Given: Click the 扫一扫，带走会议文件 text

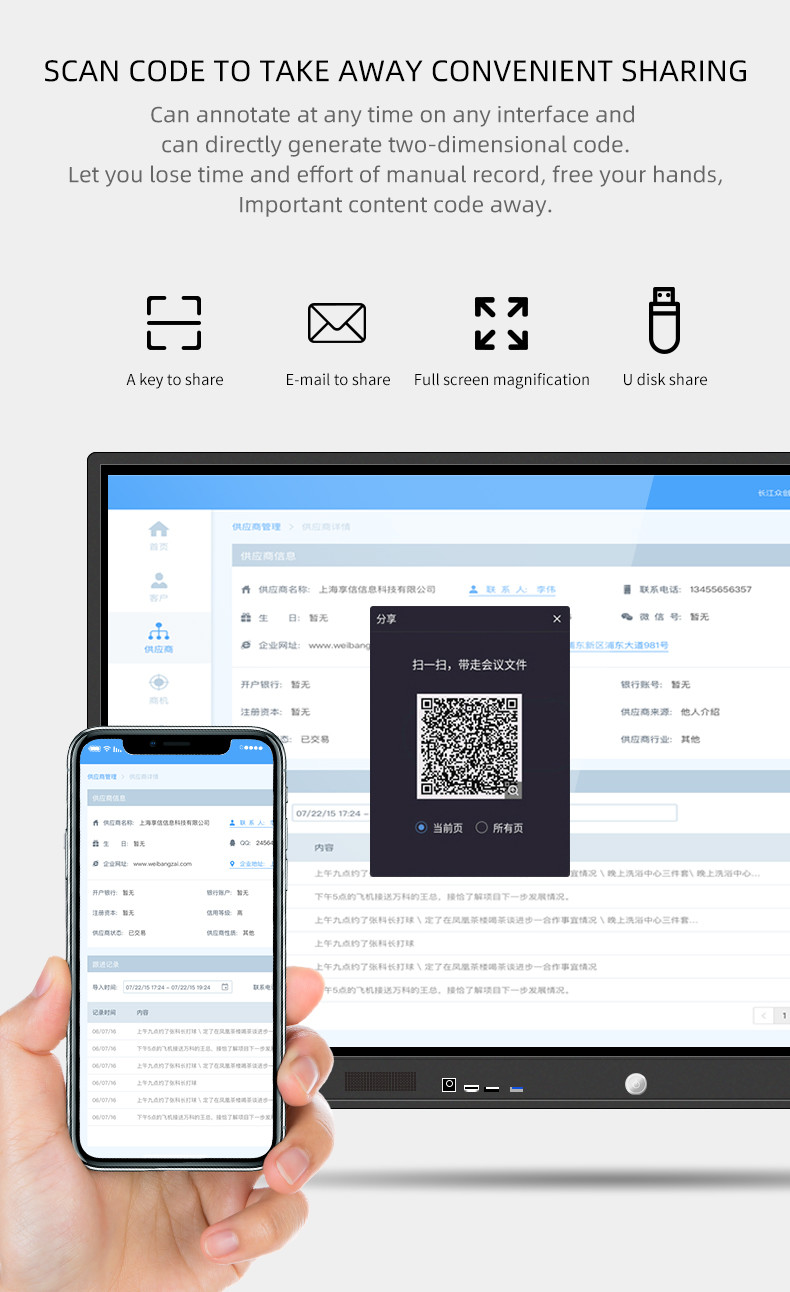Looking at the screenshot, I should click(x=469, y=665).
